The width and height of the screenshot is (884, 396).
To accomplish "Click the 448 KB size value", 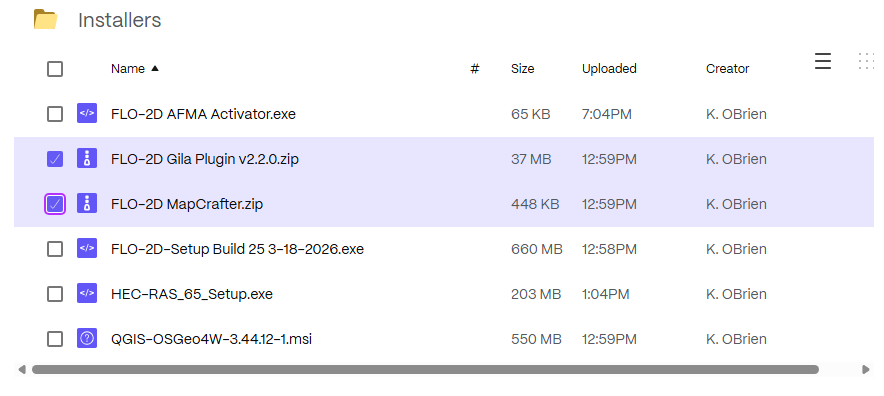I will (535, 204).
